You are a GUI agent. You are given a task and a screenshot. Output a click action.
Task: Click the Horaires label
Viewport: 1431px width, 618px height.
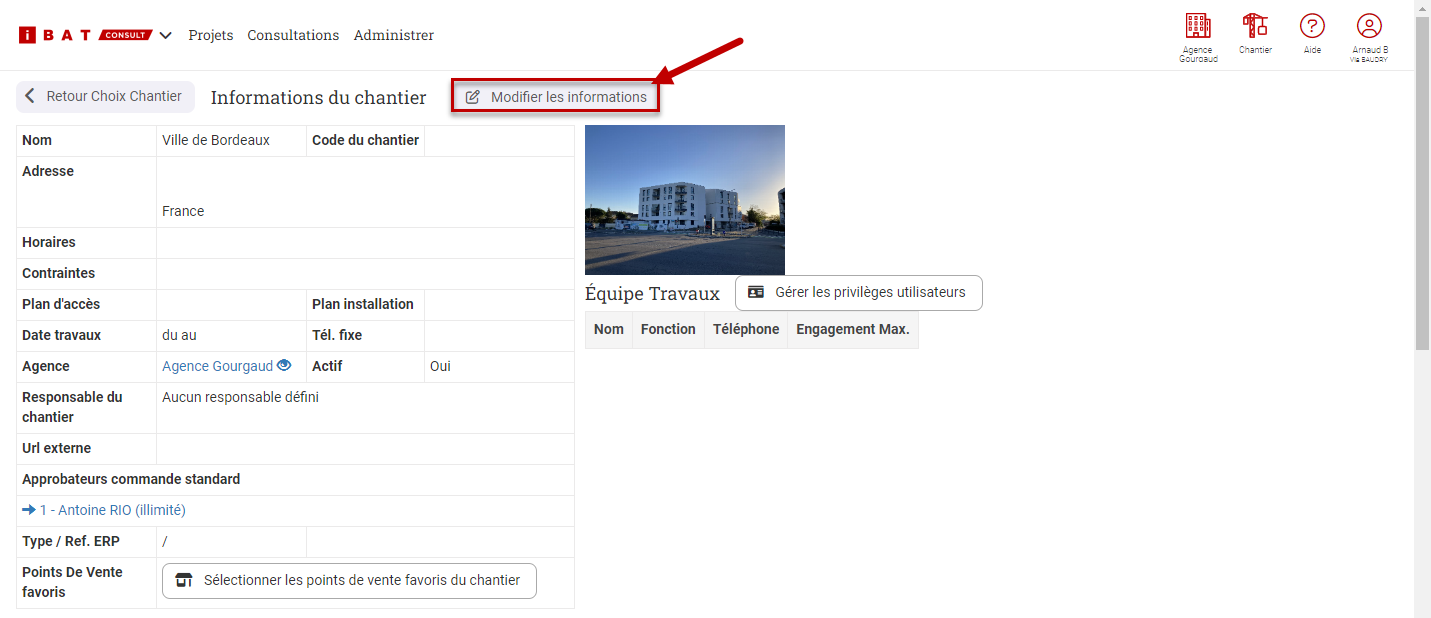click(49, 243)
